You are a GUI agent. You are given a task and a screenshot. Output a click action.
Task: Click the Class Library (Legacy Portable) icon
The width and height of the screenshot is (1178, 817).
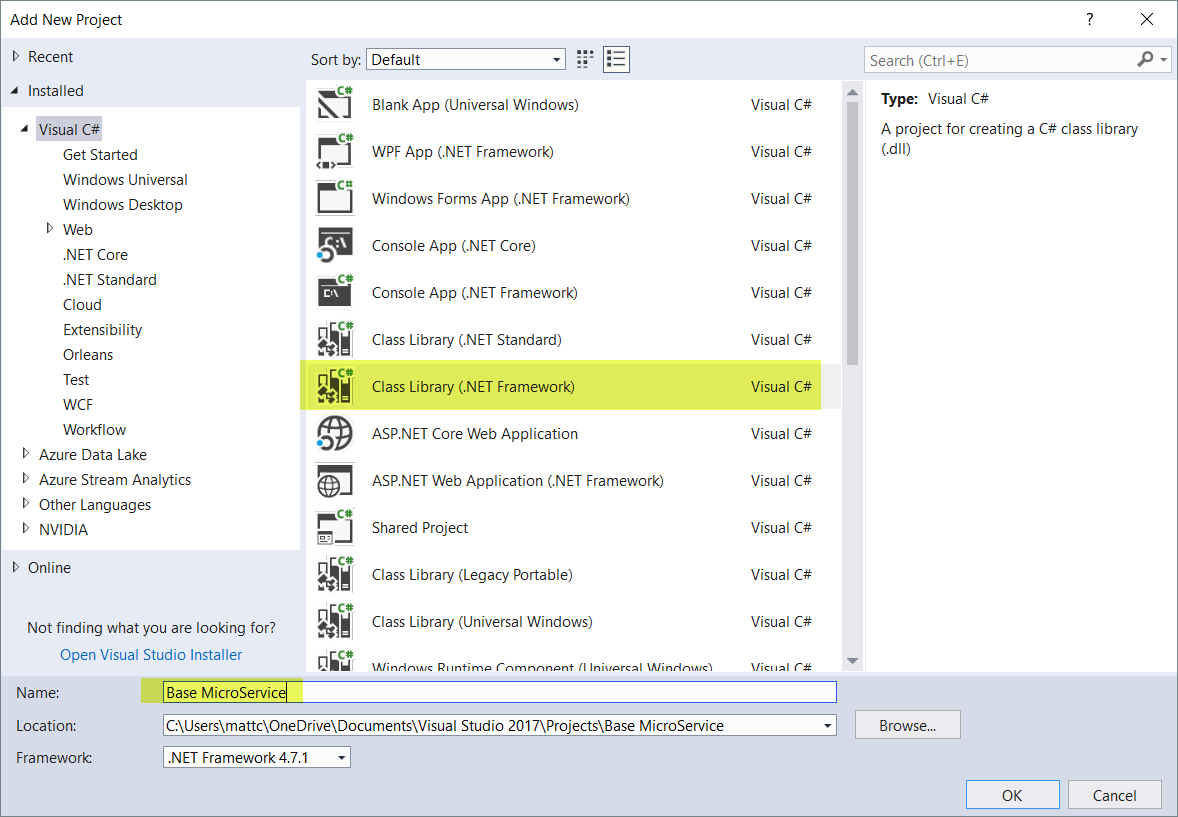tap(335, 574)
